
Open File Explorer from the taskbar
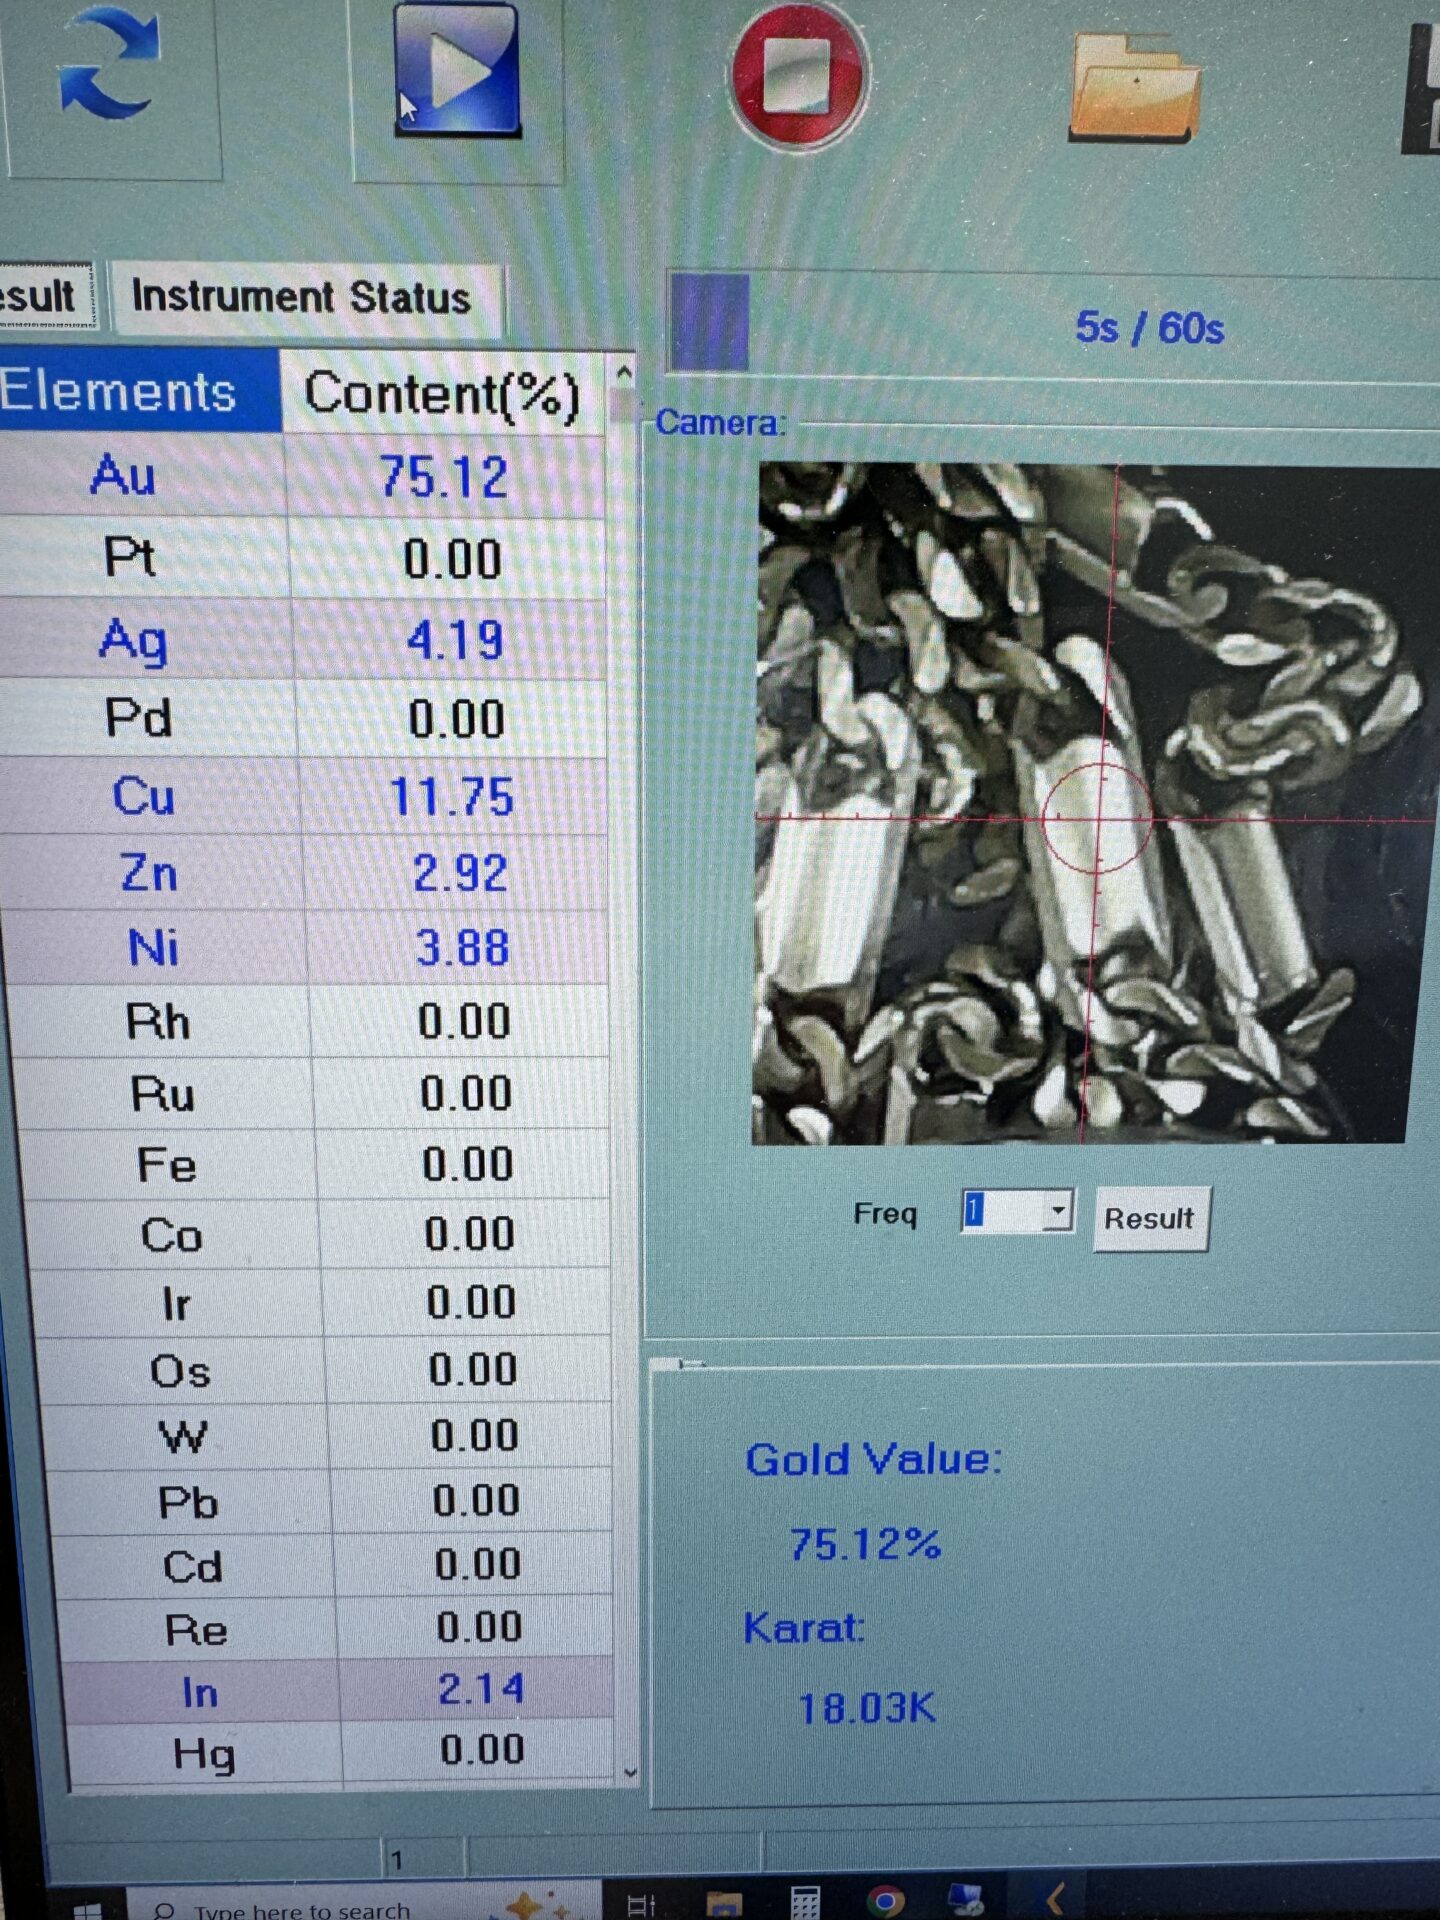click(x=724, y=1904)
